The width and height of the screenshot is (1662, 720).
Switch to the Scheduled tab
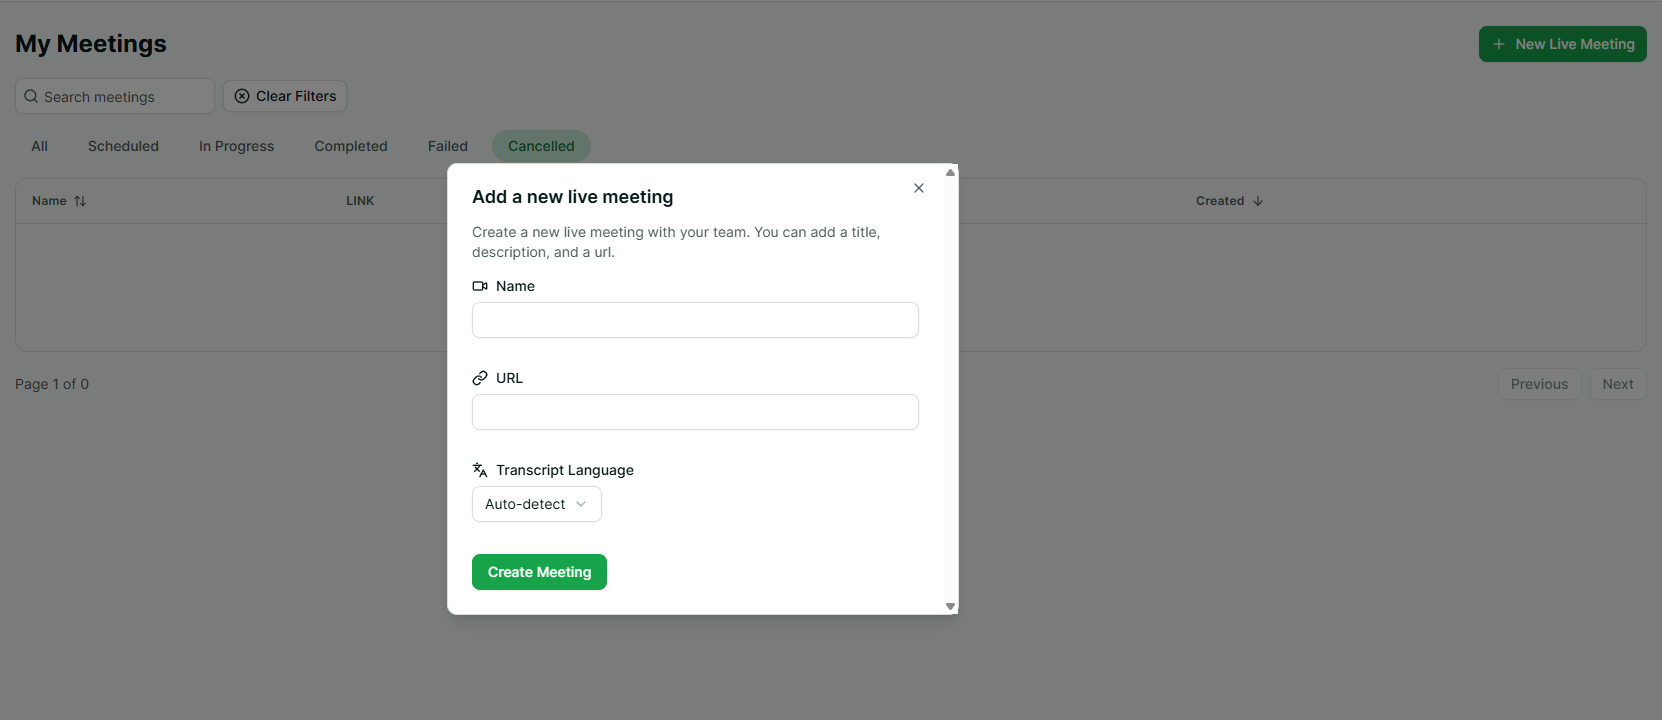pos(123,146)
